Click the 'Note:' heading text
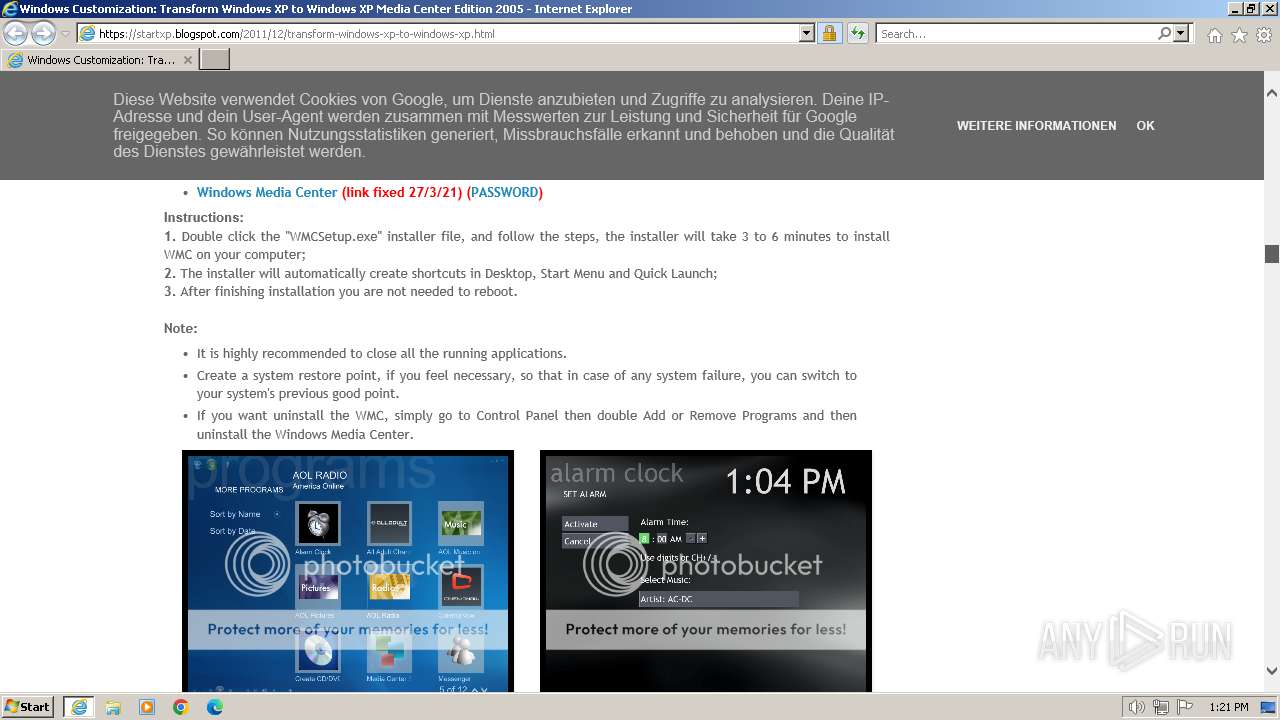The width and height of the screenshot is (1280, 720). click(181, 328)
